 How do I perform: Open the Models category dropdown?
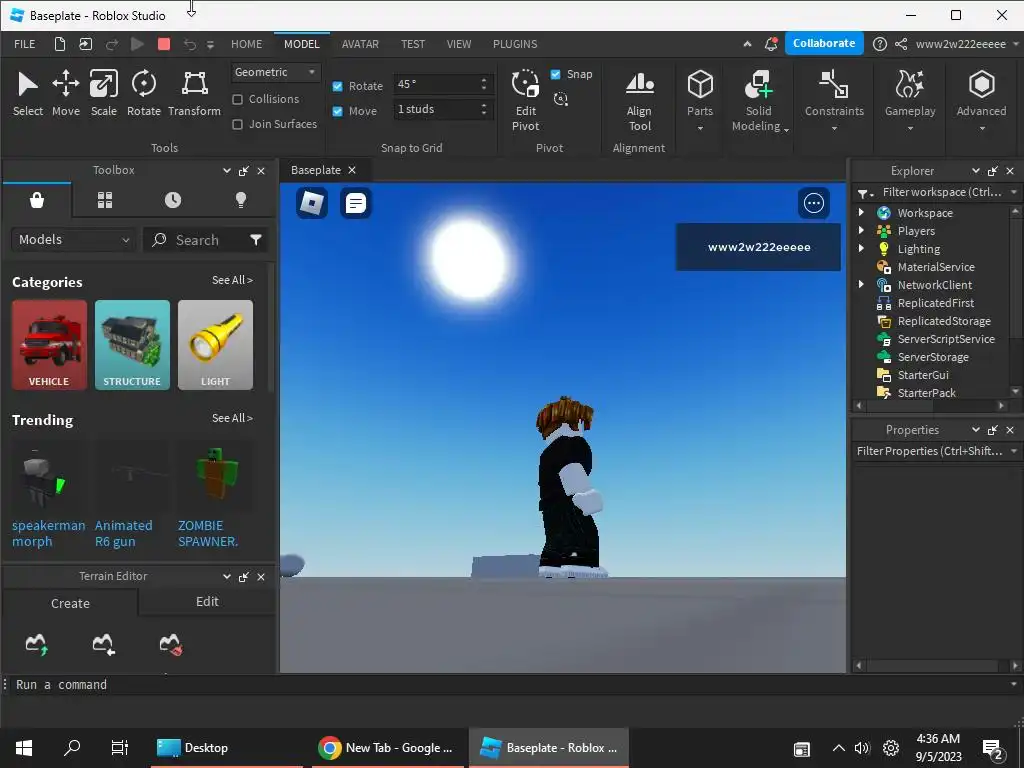[73, 240]
